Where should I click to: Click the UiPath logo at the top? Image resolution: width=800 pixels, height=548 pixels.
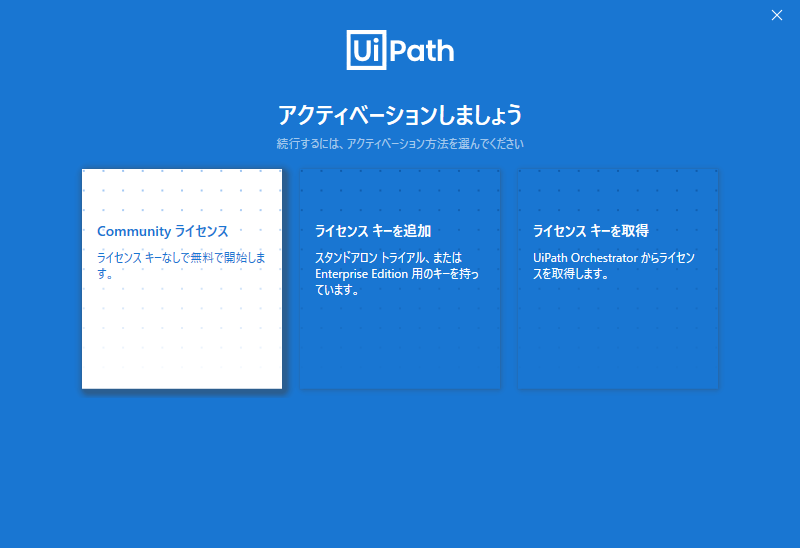(400, 50)
